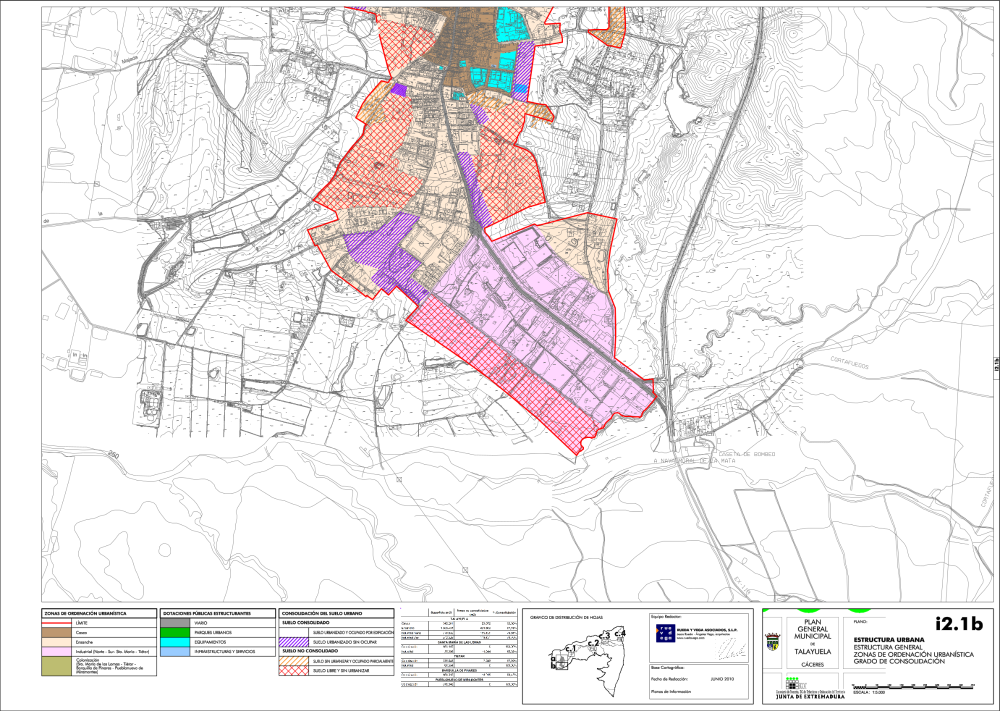Click the GRÁFICO DE DISTRIBUCIÓN DE HOJAS heading
1000x711 pixels.
(x=567, y=617)
